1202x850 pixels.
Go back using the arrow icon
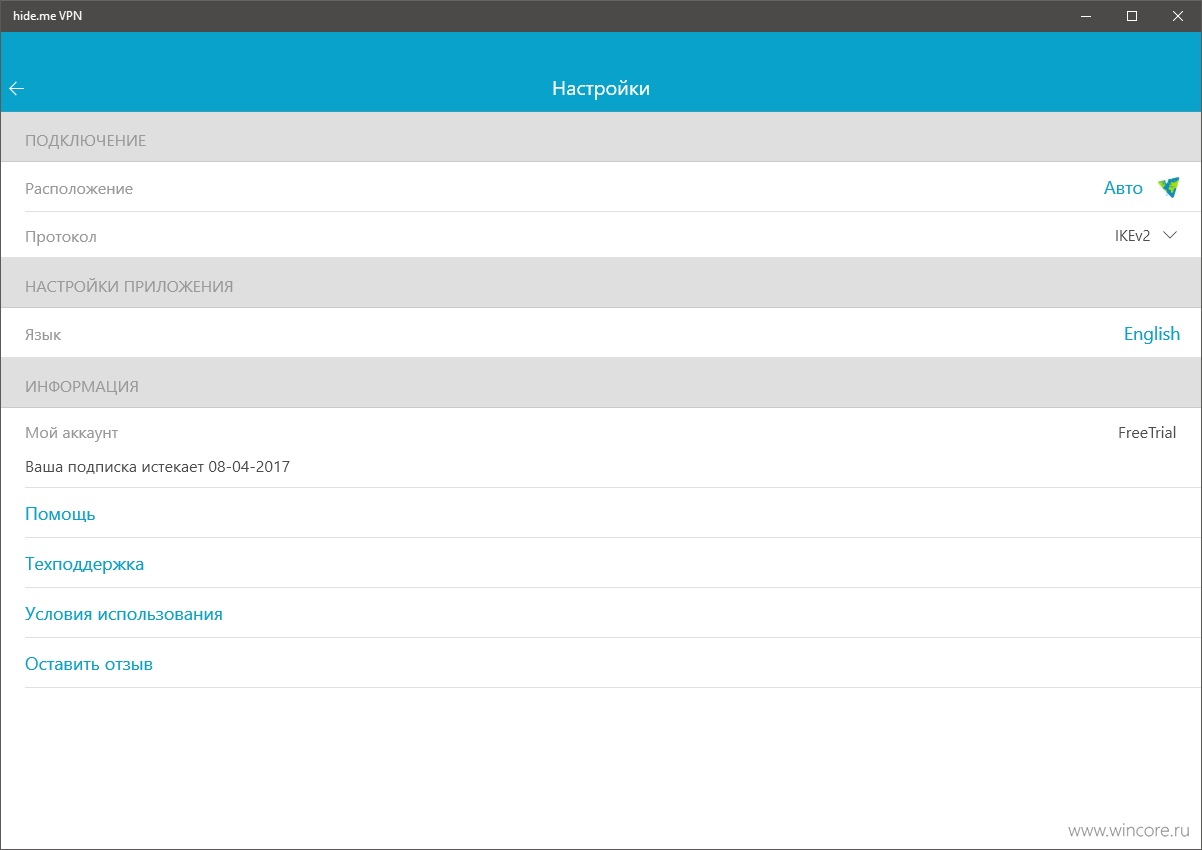point(16,89)
